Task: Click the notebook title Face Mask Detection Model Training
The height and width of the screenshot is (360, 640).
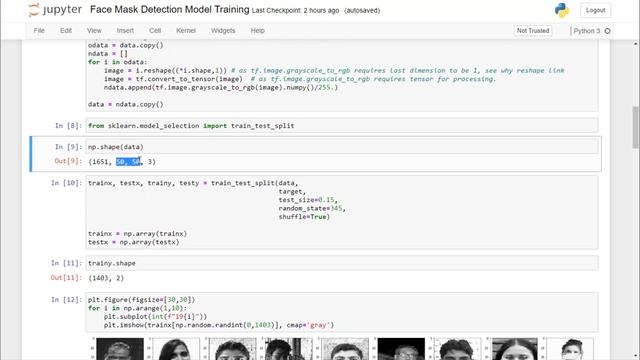Action: 169,9
